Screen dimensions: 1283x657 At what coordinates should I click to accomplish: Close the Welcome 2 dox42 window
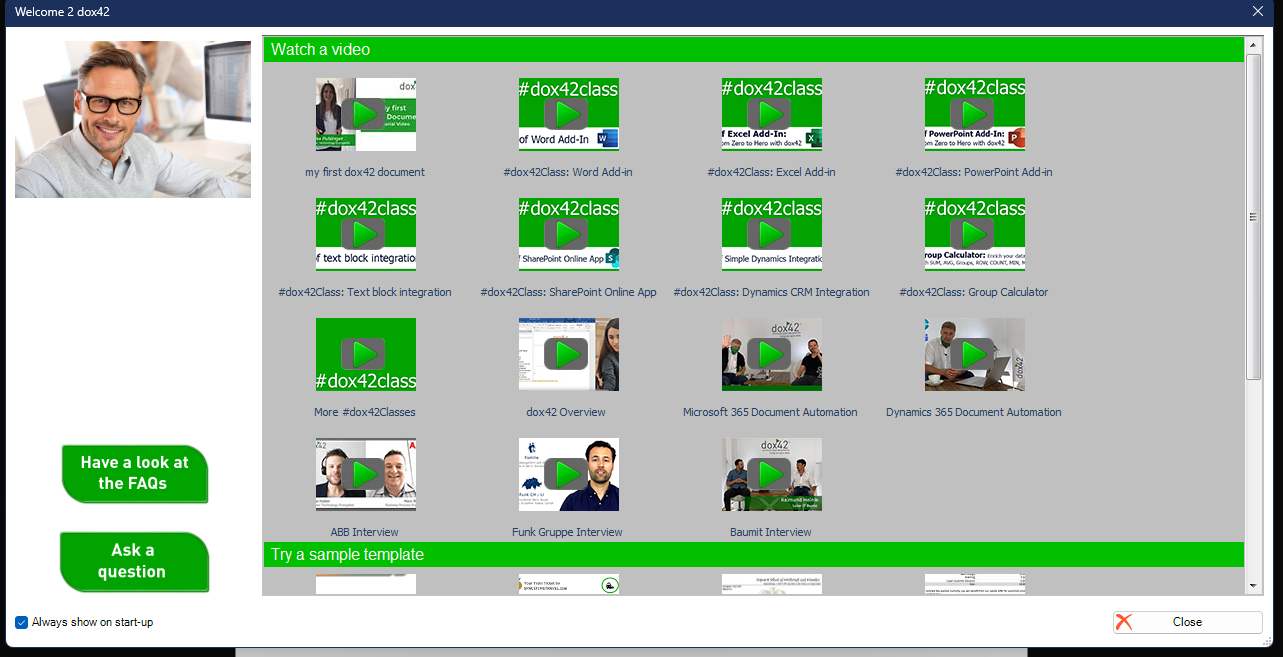pyautogui.click(x=1258, y=11)
